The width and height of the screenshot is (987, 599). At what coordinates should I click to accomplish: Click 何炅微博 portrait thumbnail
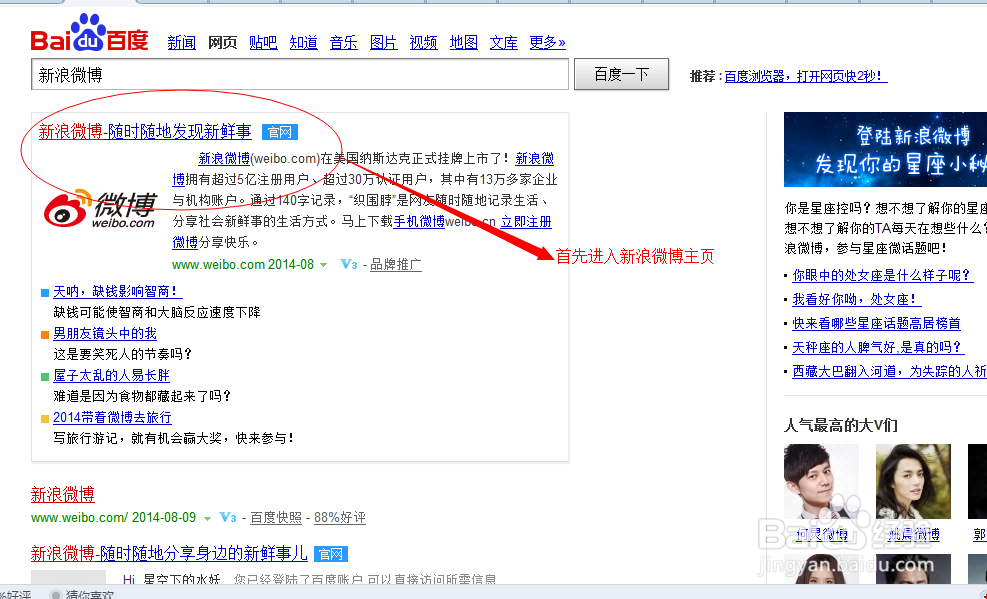(821, 481)
